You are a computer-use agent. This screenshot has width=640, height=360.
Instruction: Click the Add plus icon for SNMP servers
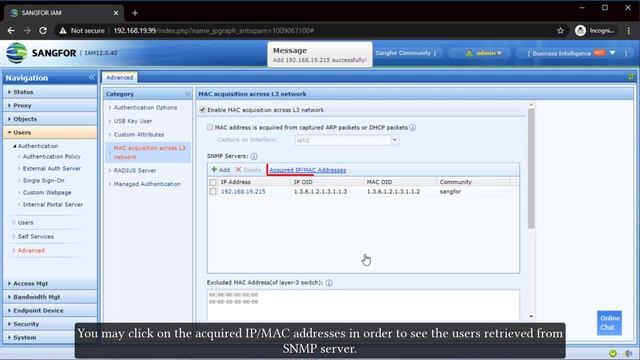(214, 169)
